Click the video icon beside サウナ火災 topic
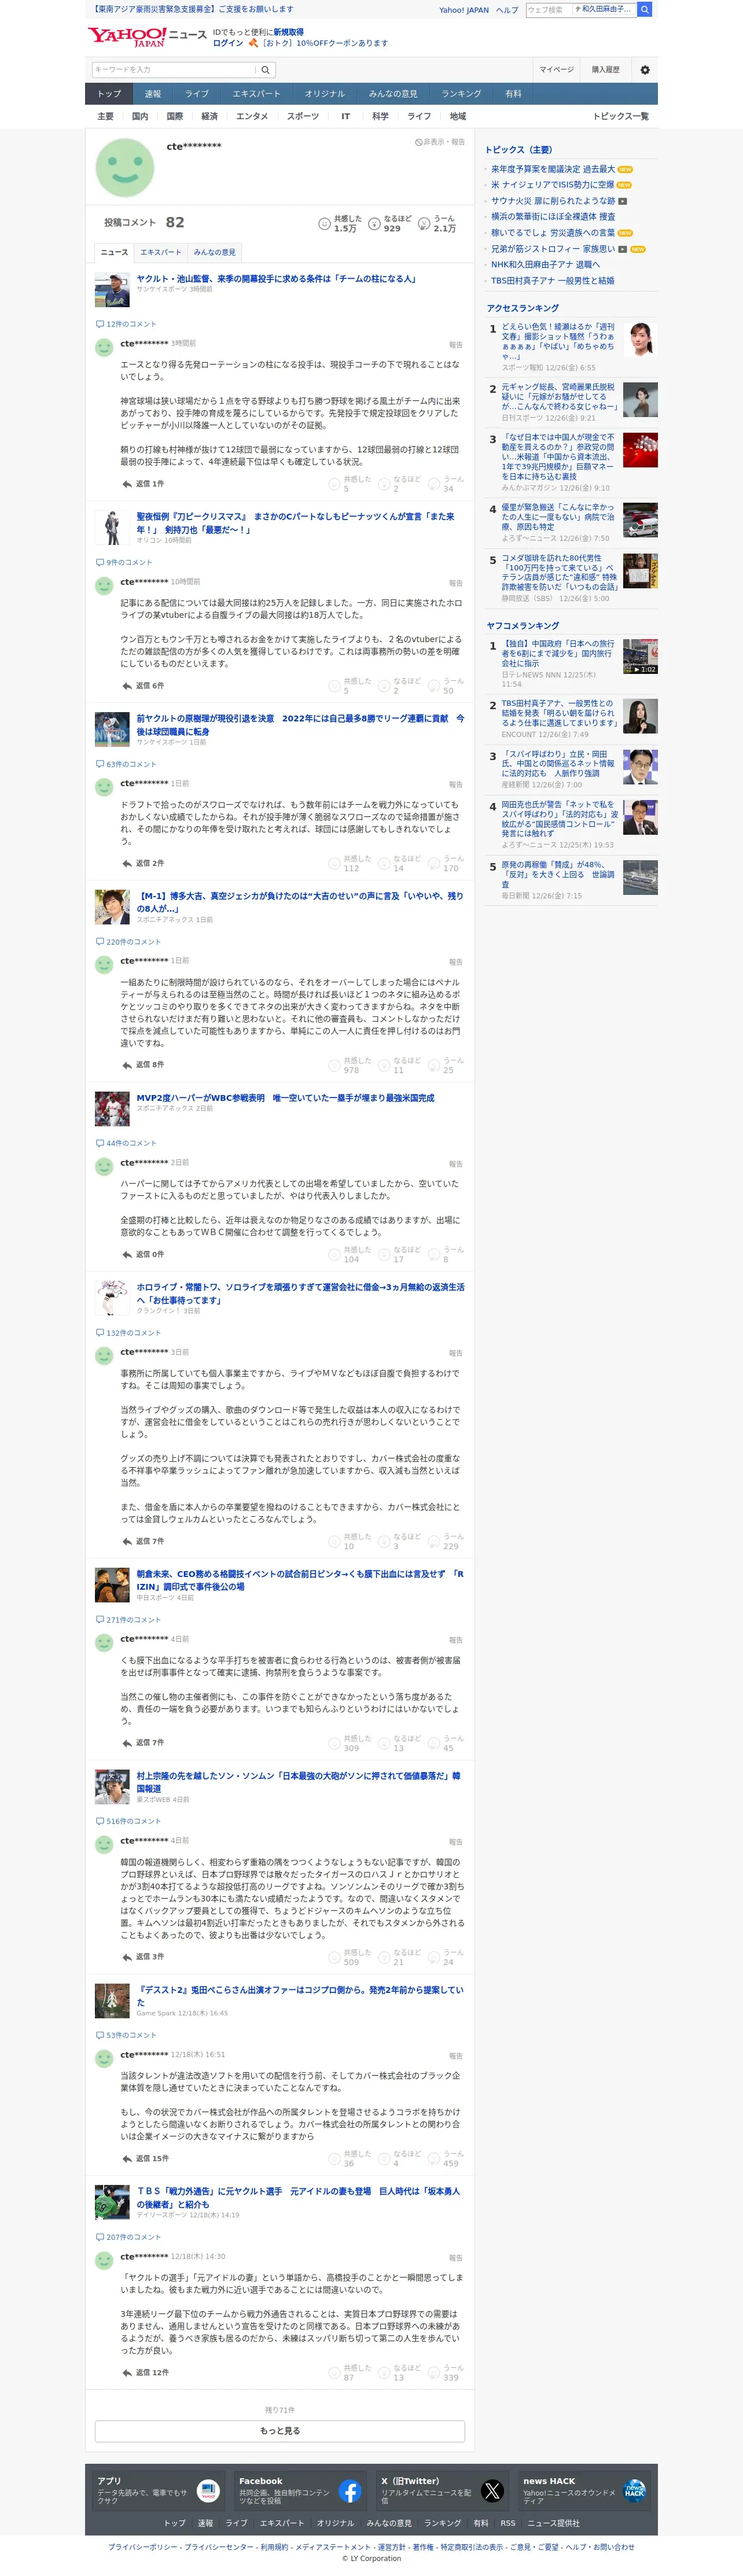Image resolution: width=743 pixels, height=2576 pixels. [x=622, y=201]
